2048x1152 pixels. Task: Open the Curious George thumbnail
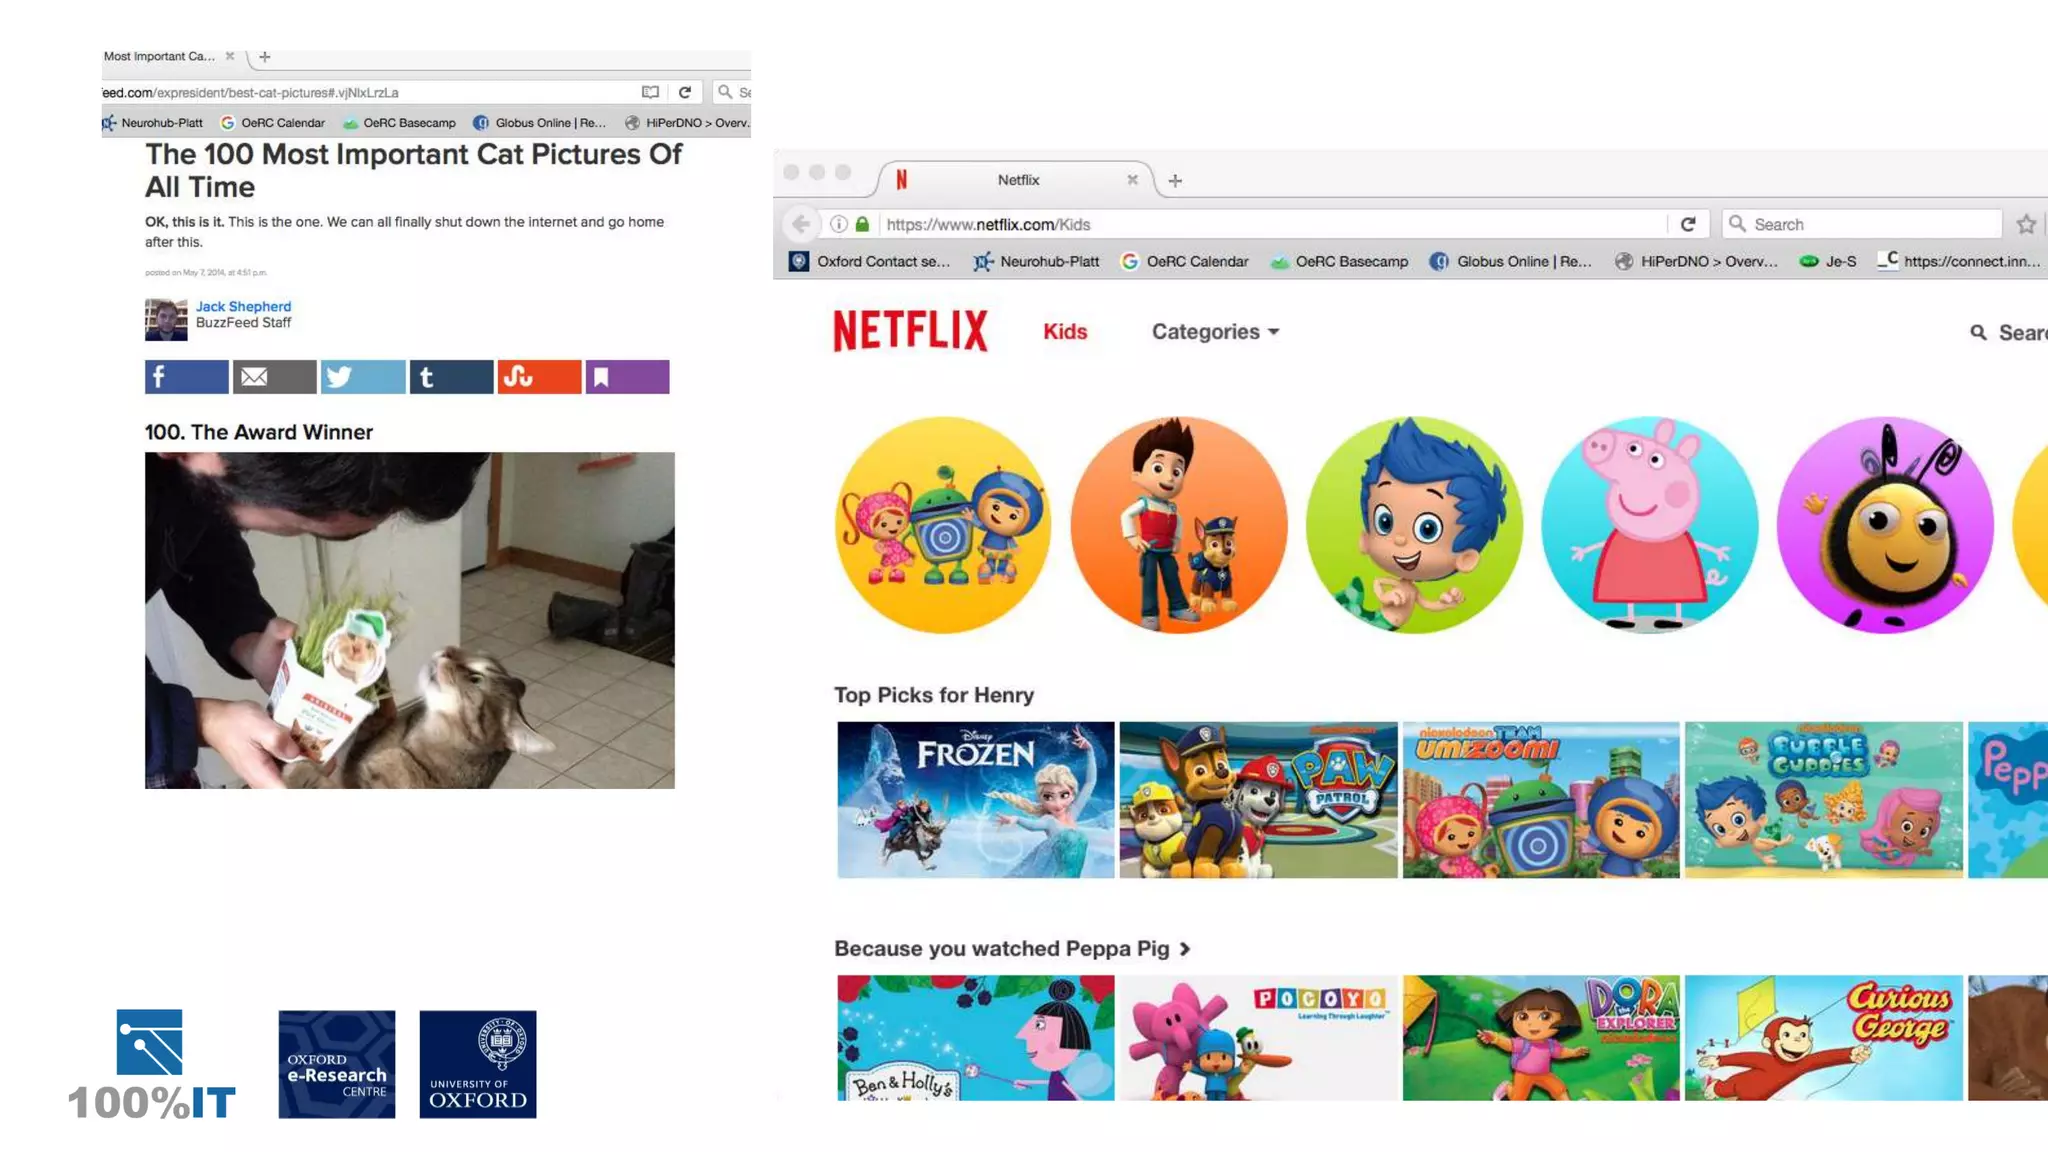coord(1823,1037)
